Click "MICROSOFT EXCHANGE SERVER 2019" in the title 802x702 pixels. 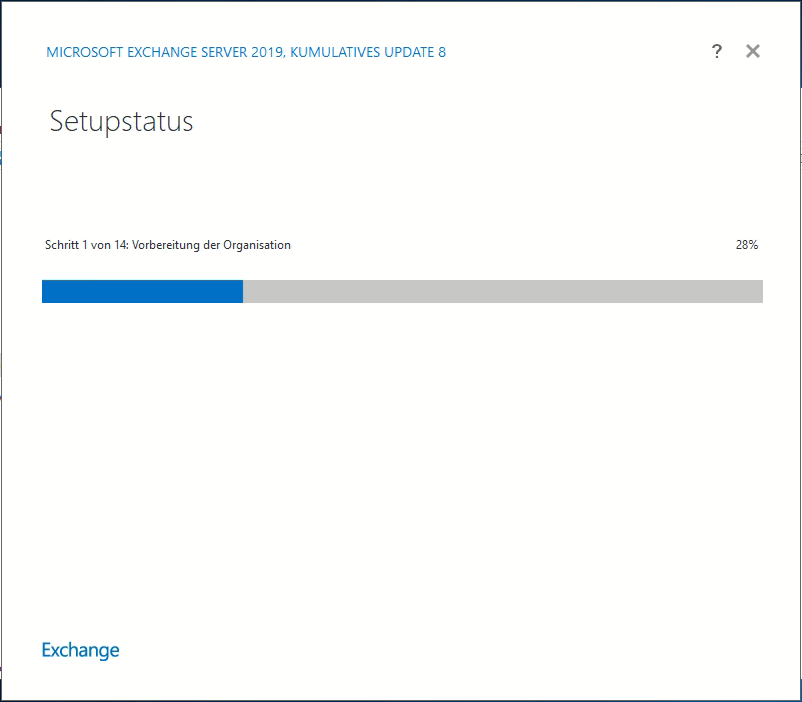(165, 52)
